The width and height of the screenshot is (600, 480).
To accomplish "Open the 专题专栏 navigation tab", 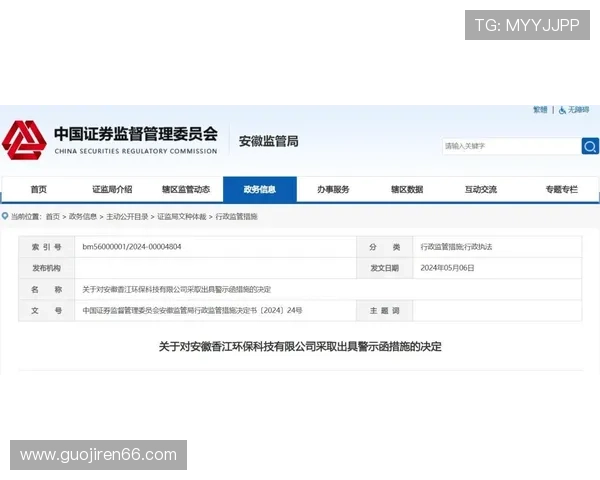I will click(562, 189).
